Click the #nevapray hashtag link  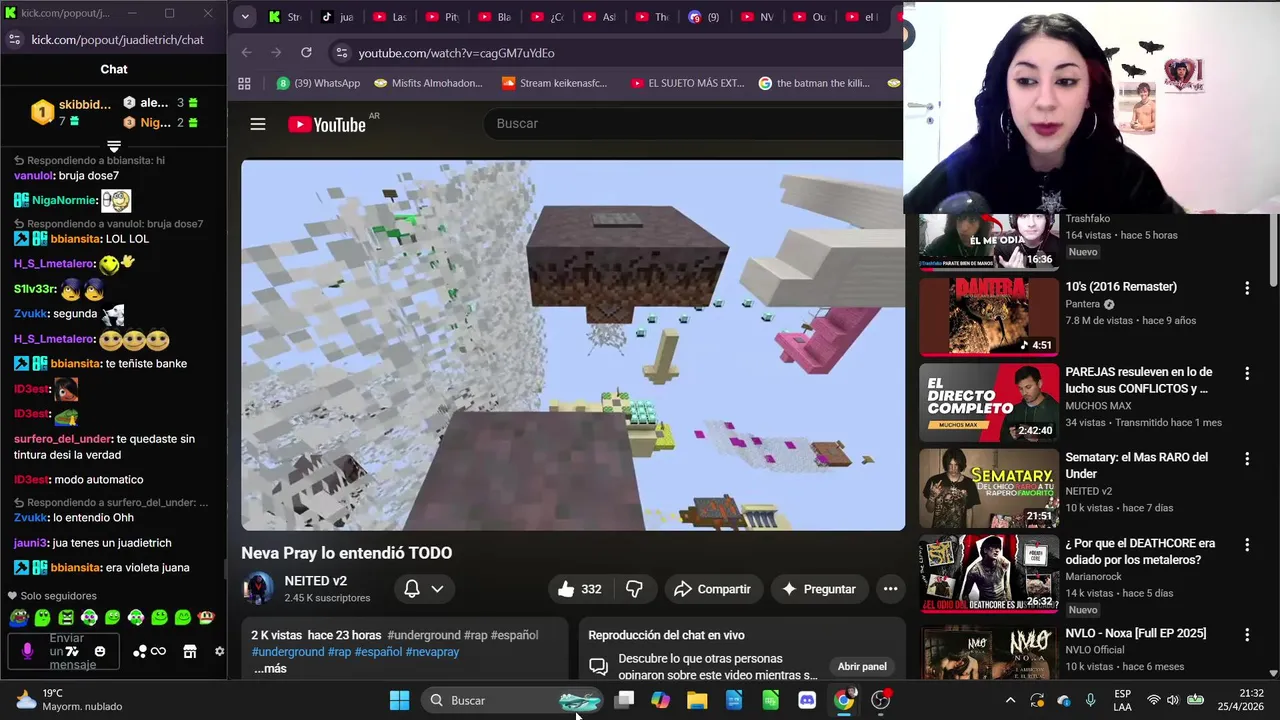[432, 652]
